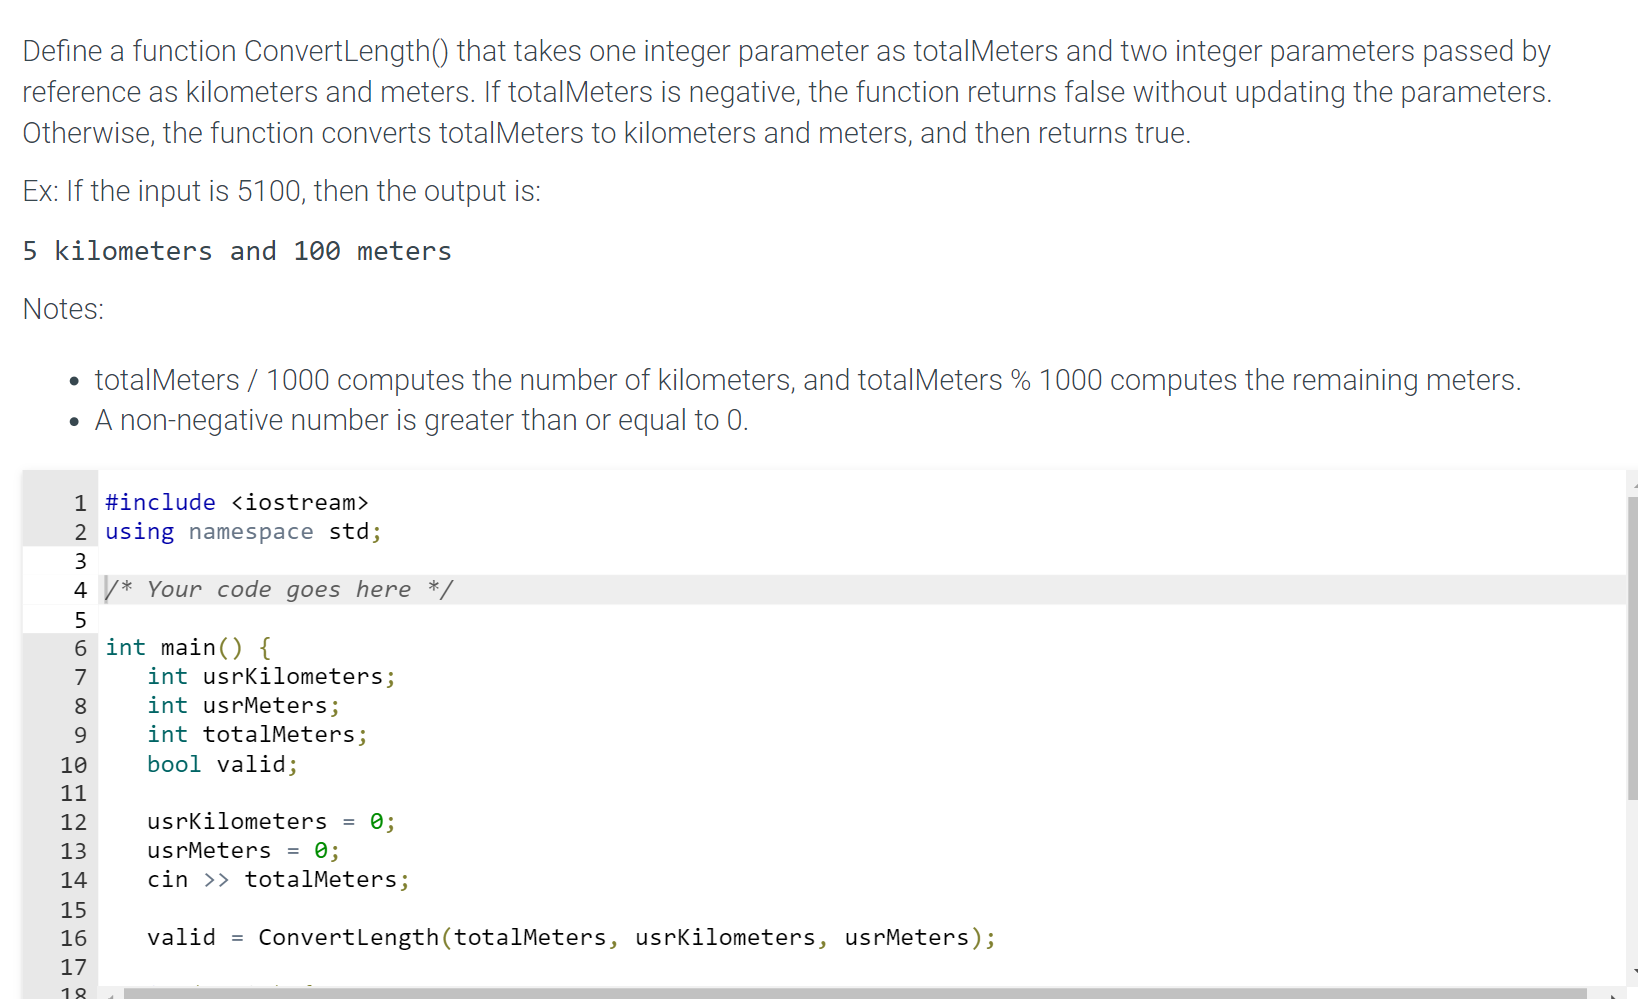Click the empty line 11 in the editor

tap(300, 793)
